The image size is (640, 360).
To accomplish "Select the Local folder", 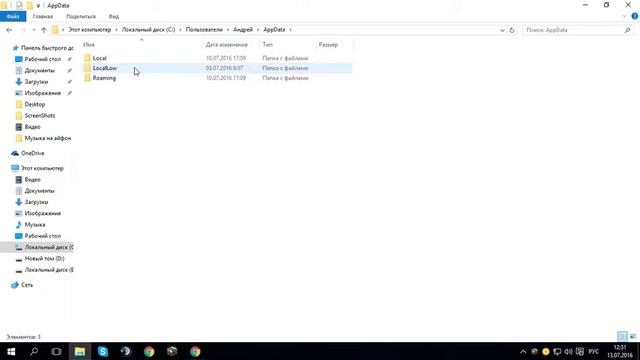I will (99, 58).
